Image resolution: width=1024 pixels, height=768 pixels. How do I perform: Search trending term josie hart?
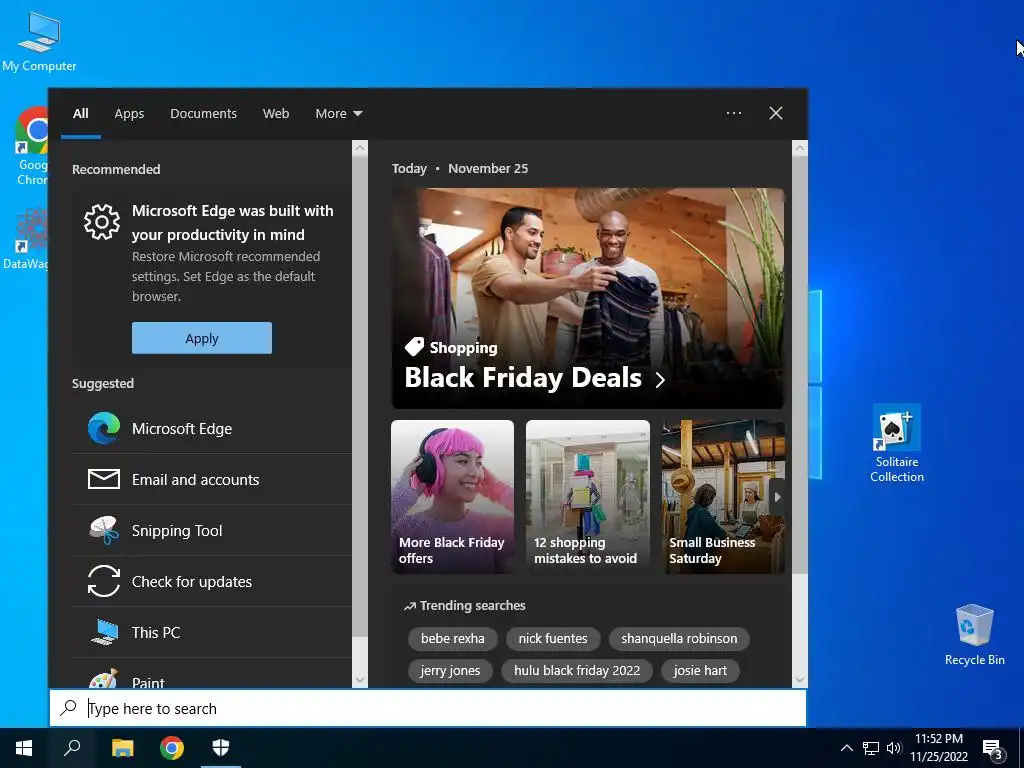(x=700, y=670)
